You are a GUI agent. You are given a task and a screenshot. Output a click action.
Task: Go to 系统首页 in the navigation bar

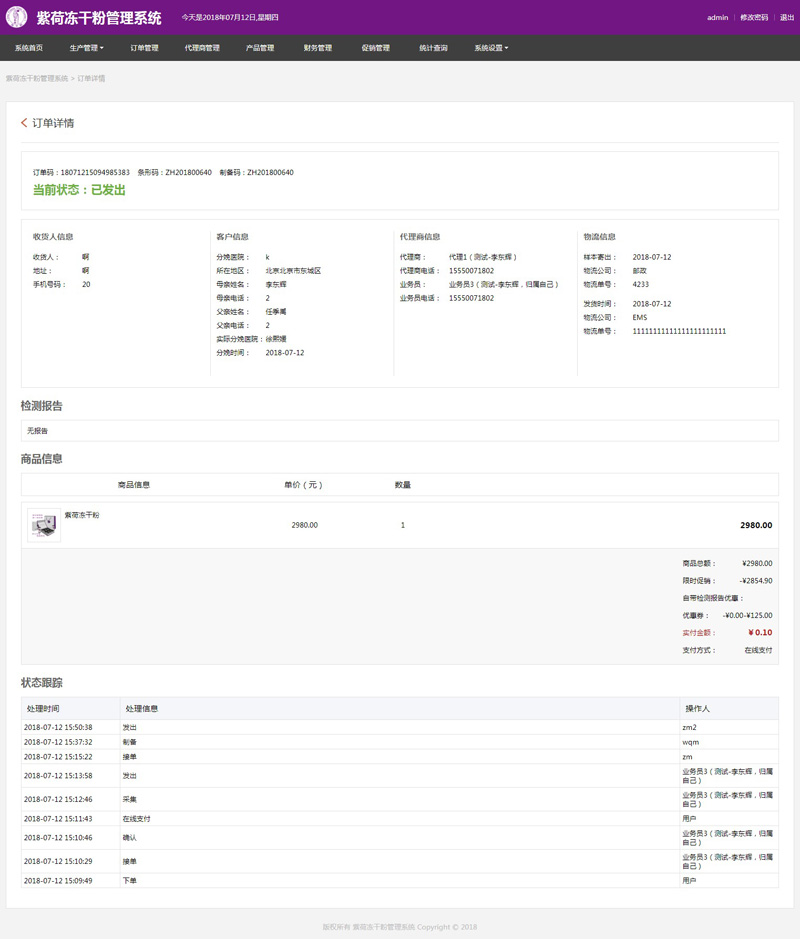click(x=29, y=48)
